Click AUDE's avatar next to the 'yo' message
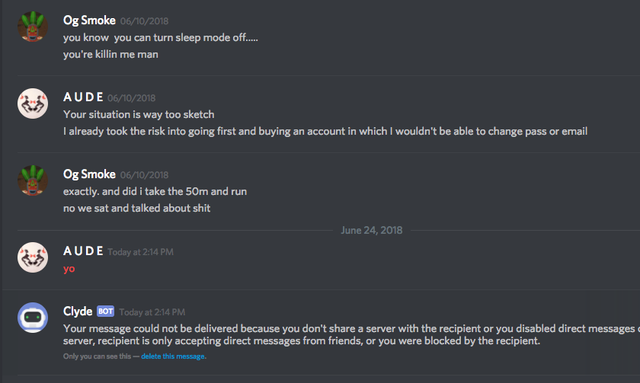Image resolution: width=640 pixels, height=383 pixels. point(33,257)
